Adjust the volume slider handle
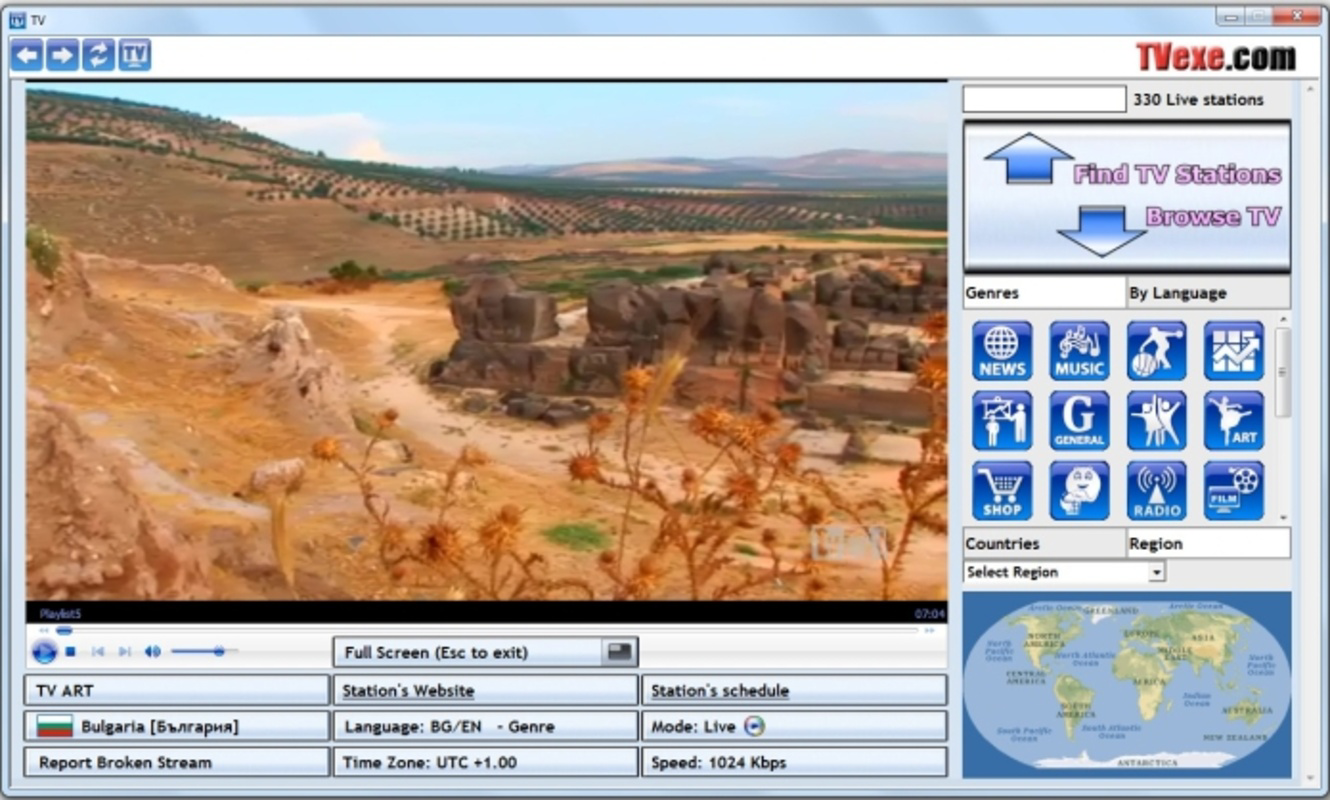The height and width of the screenshot is (800, 1330). coord(219,652)
